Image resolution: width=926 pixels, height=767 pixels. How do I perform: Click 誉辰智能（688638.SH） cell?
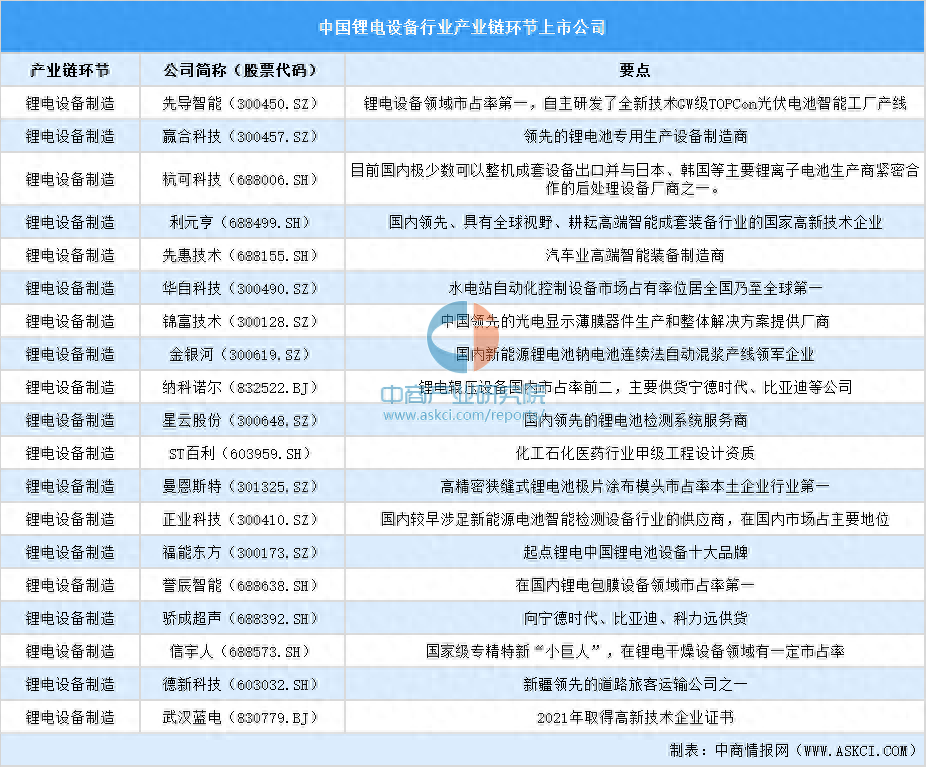click(242, 586)
